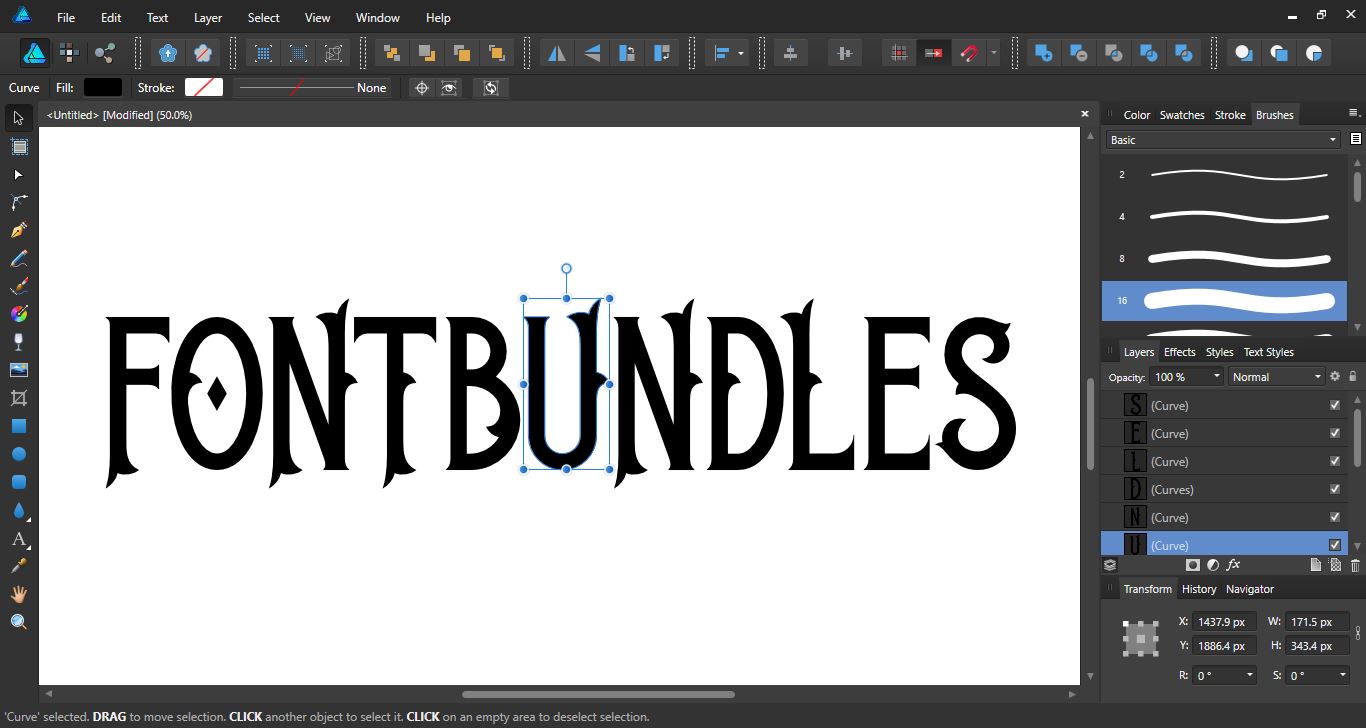Open the snapping options dropdown arrow
1366x728 pixels.
click(x=993, y=53)
